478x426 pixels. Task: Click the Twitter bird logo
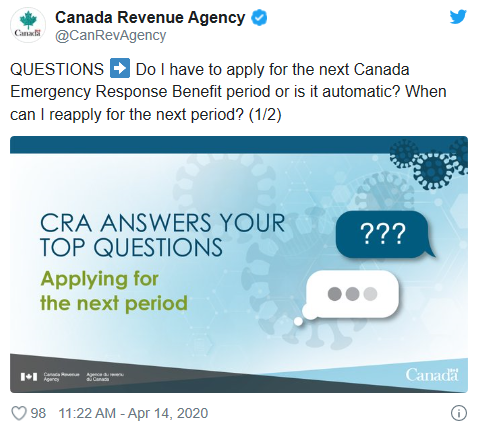pos(458,17)
